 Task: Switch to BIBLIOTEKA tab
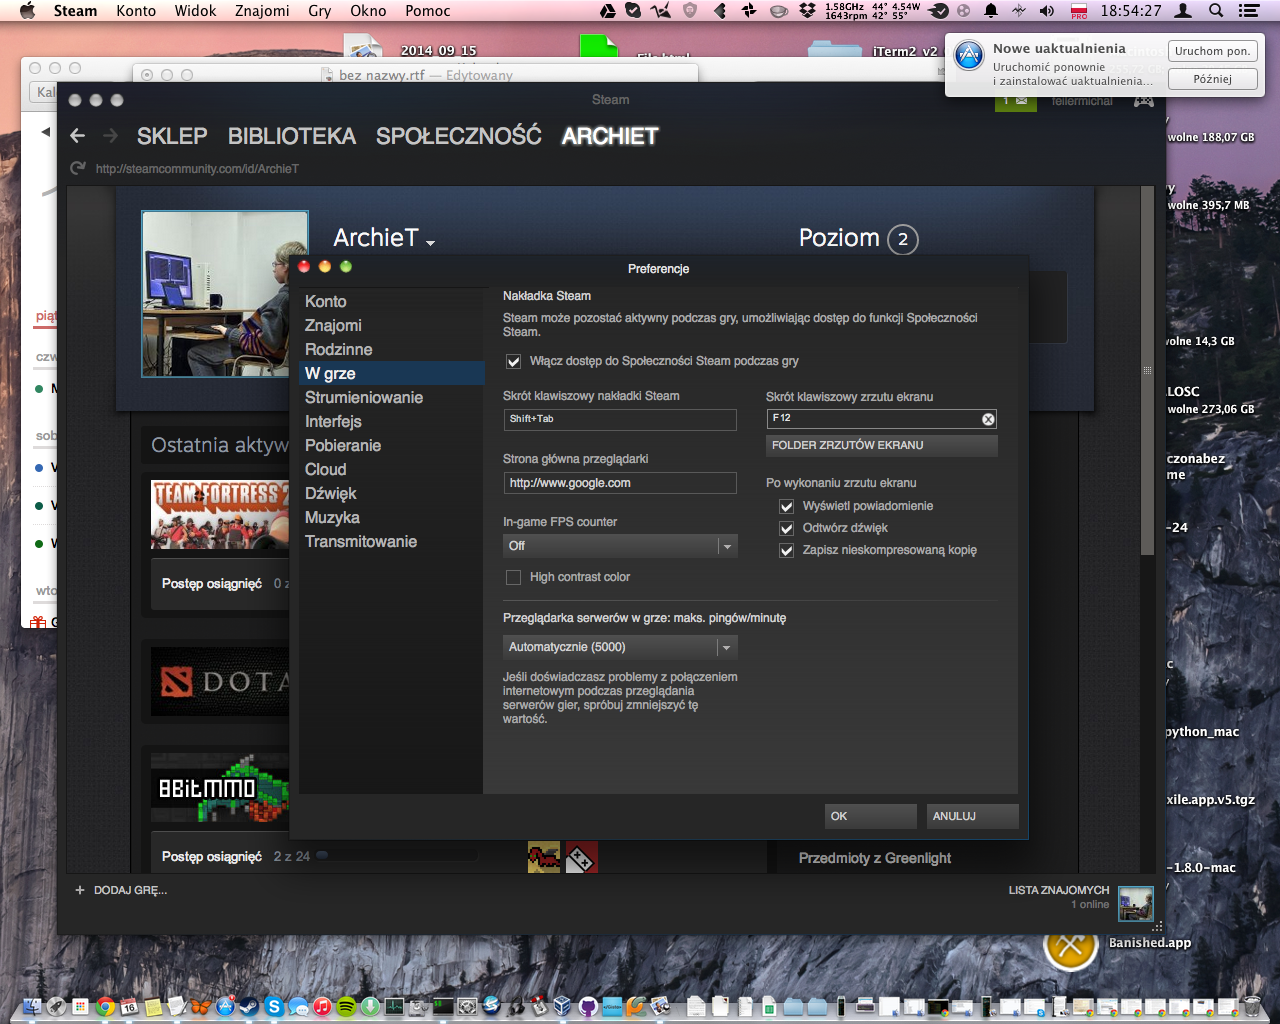tap(292, 136)
